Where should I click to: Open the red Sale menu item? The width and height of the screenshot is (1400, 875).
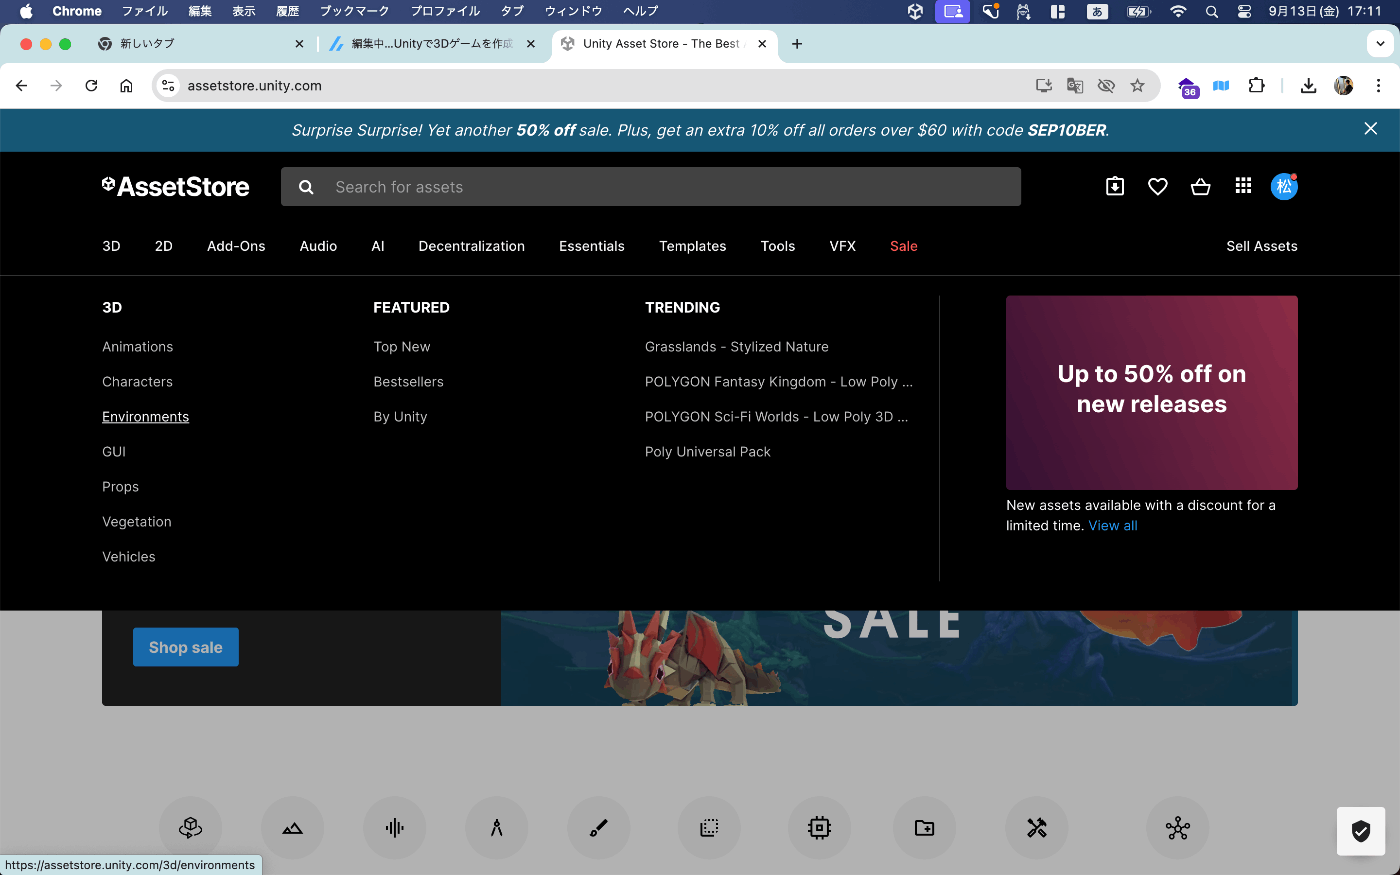coord(904,246)
